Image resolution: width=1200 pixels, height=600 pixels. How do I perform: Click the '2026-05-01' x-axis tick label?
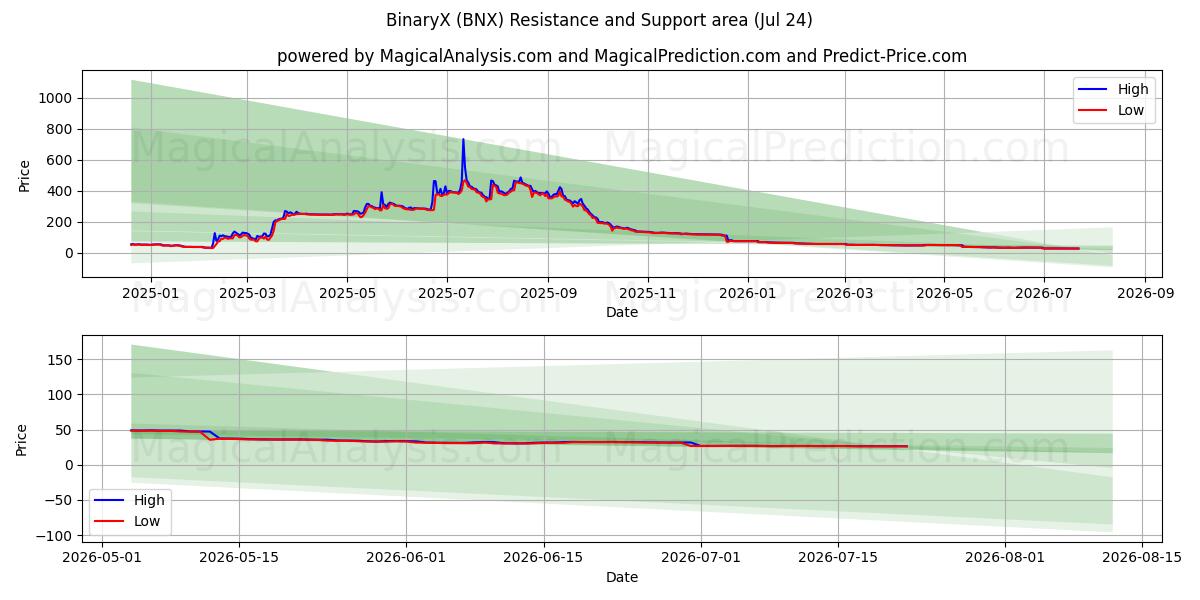click(x=102, y=558)
